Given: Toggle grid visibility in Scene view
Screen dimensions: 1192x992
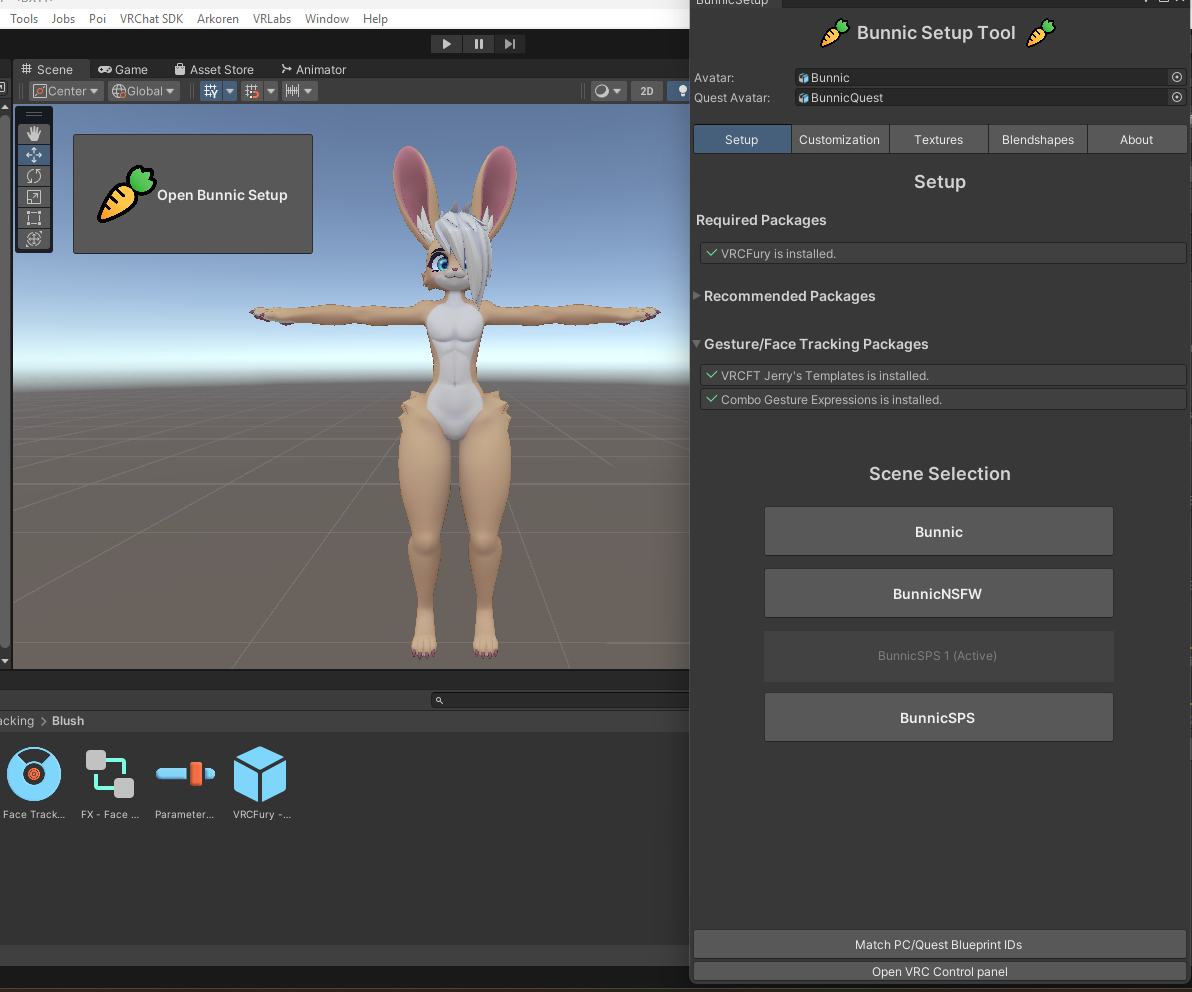Looking at the screenshot, I should tap(211, 91).
